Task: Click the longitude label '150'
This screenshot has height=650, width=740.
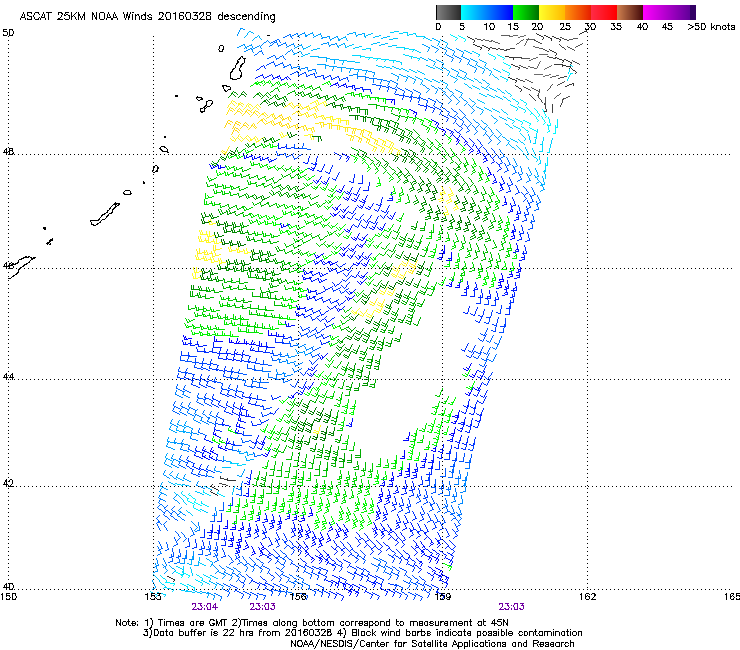Action: tap(9, 597)
